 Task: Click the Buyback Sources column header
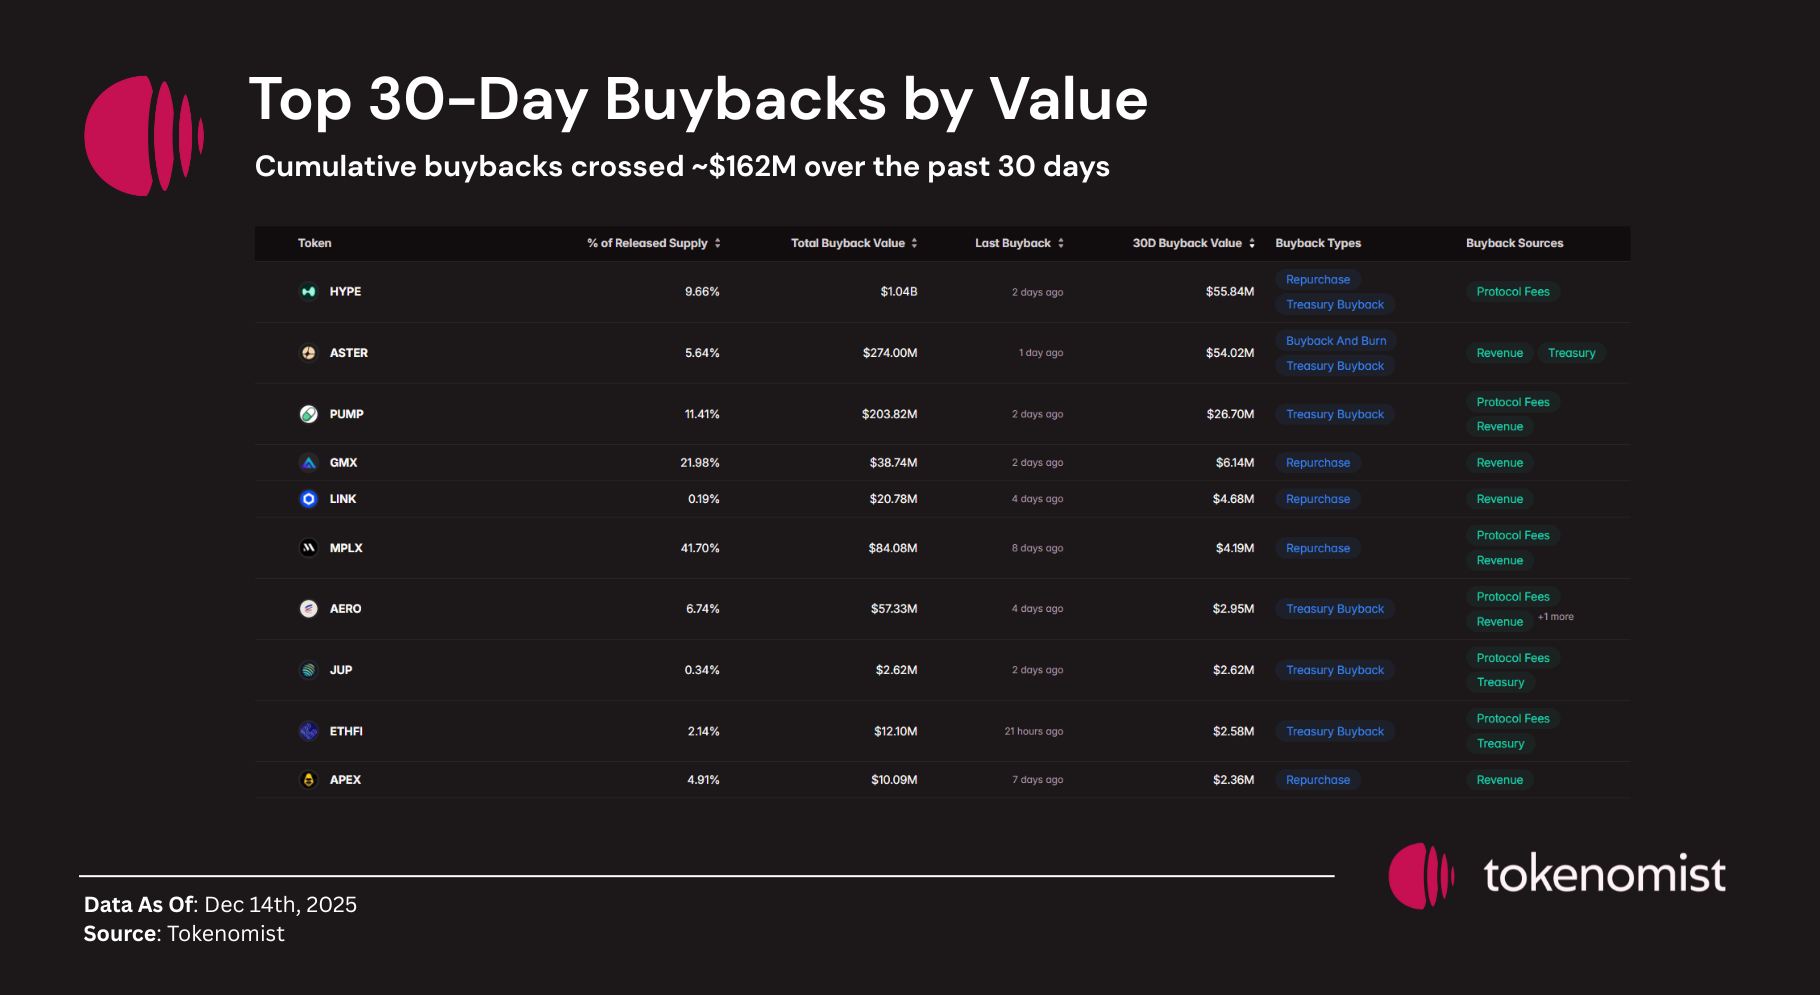(x=1514, y=243)
